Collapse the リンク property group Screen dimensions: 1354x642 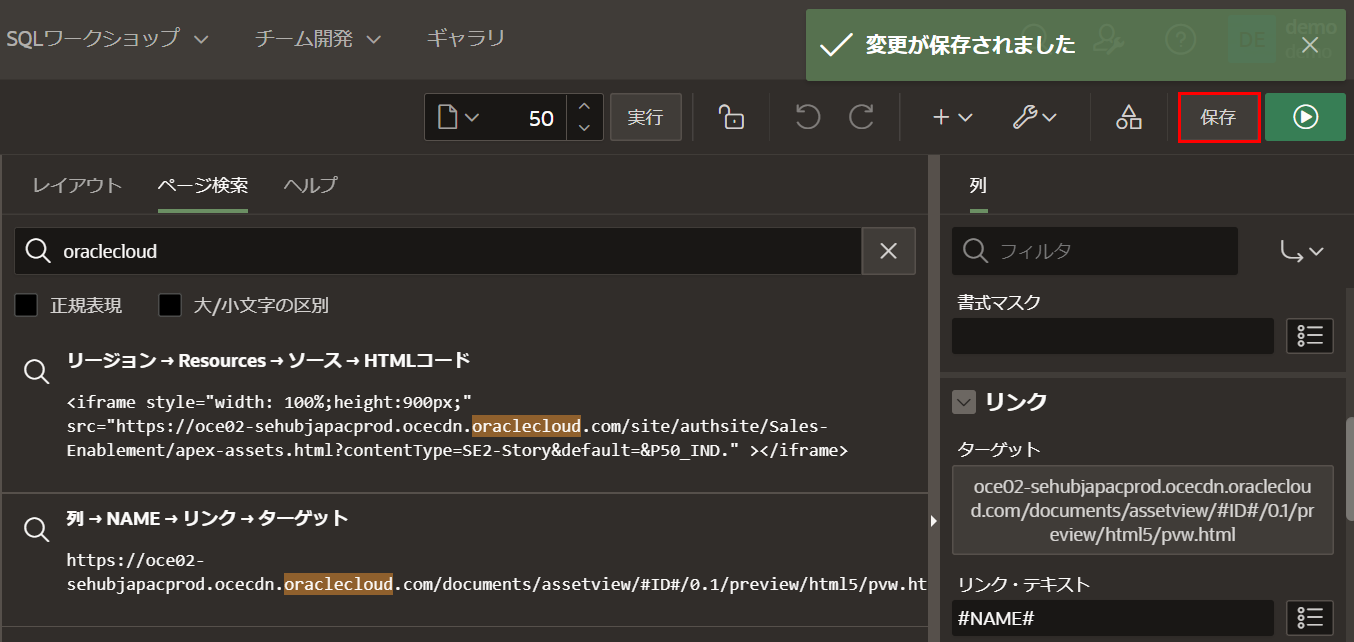(x=964, y=402)
